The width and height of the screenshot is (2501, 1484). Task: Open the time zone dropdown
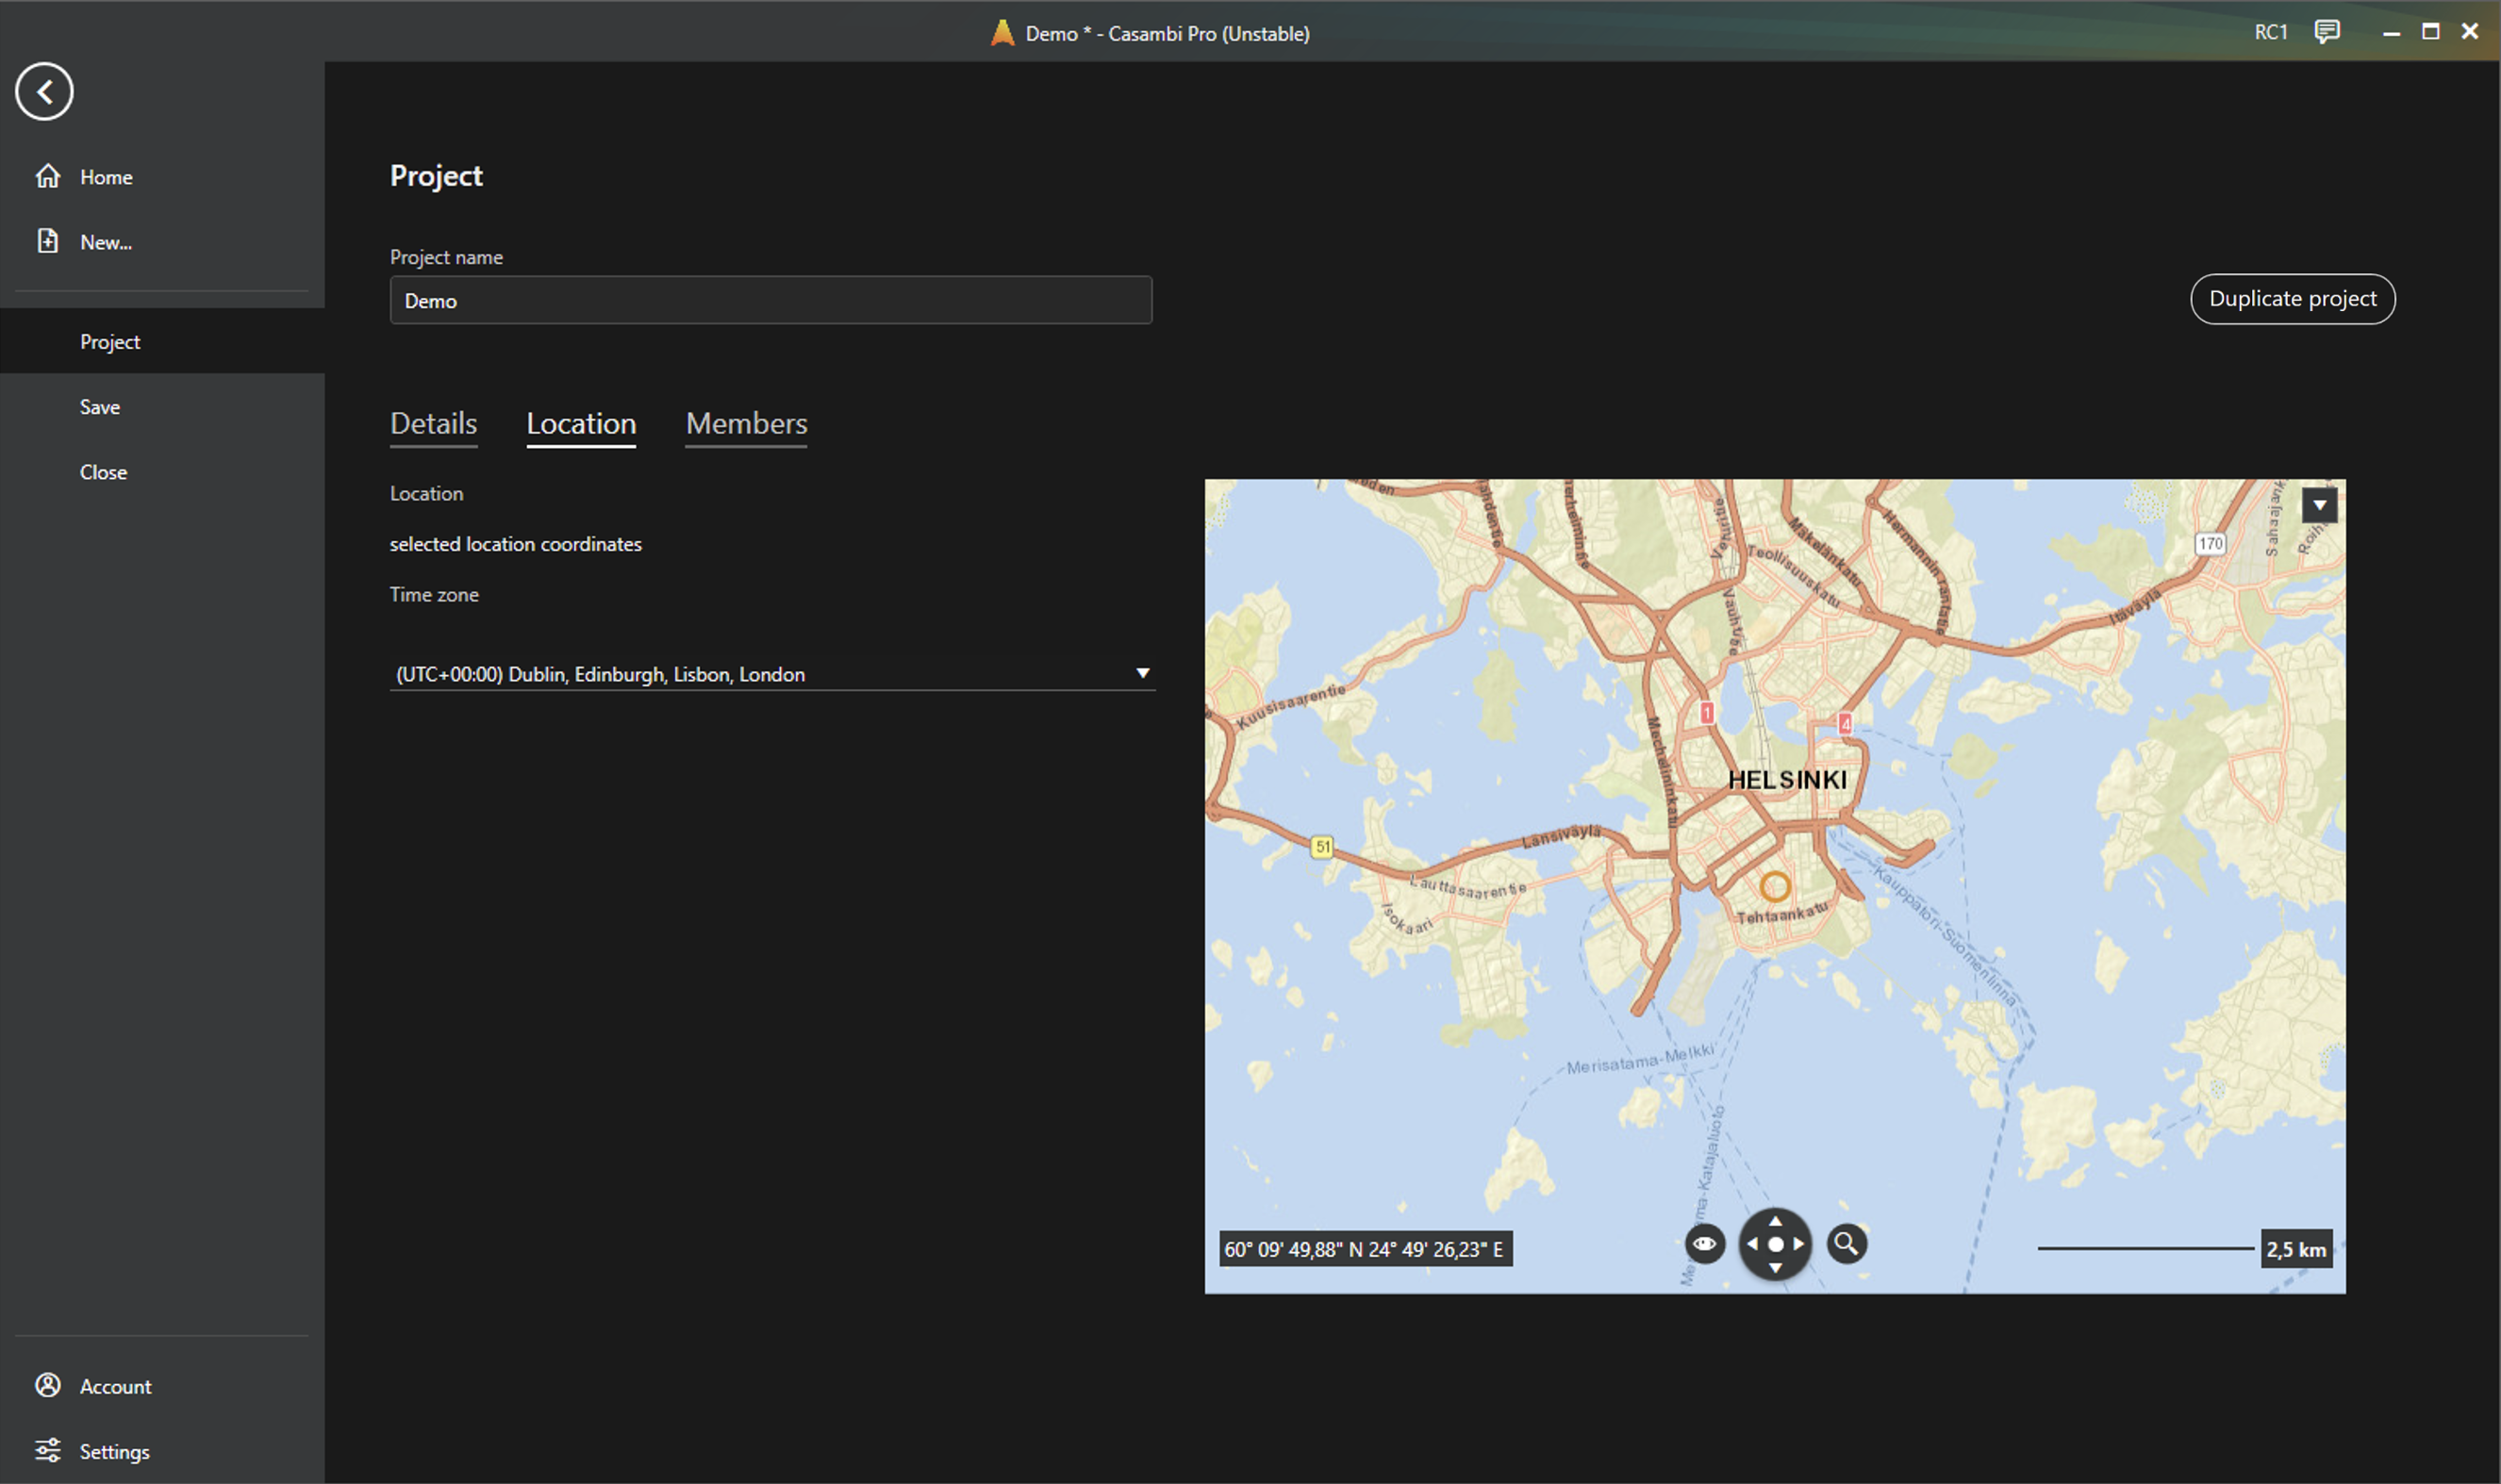tap(1142, 673)
